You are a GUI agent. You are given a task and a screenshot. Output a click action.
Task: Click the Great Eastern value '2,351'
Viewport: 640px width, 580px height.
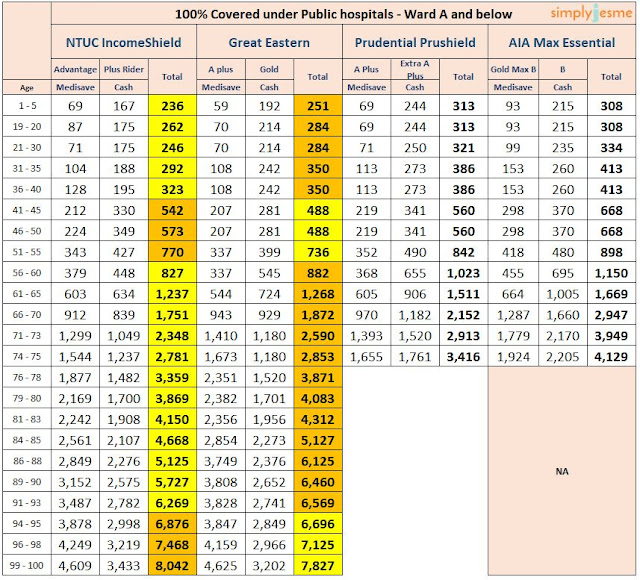click(221, 378)
